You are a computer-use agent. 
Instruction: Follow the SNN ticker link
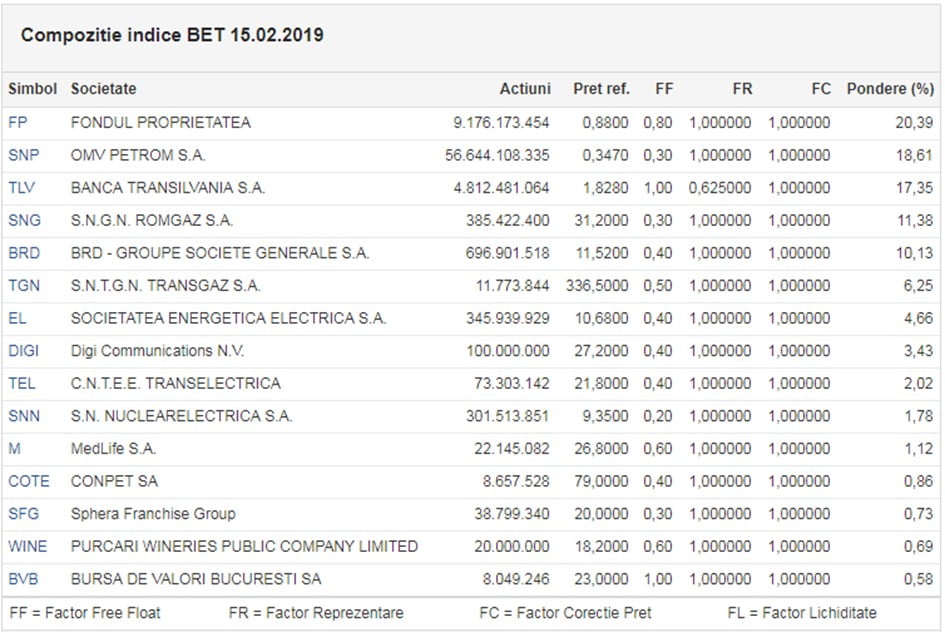(x=24, y=416)
